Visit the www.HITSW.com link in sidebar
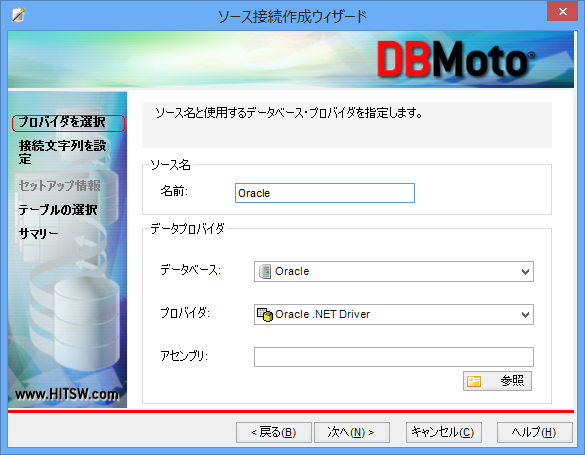The height and width of the screenshot is (455, 585). [x=67, y=394]
